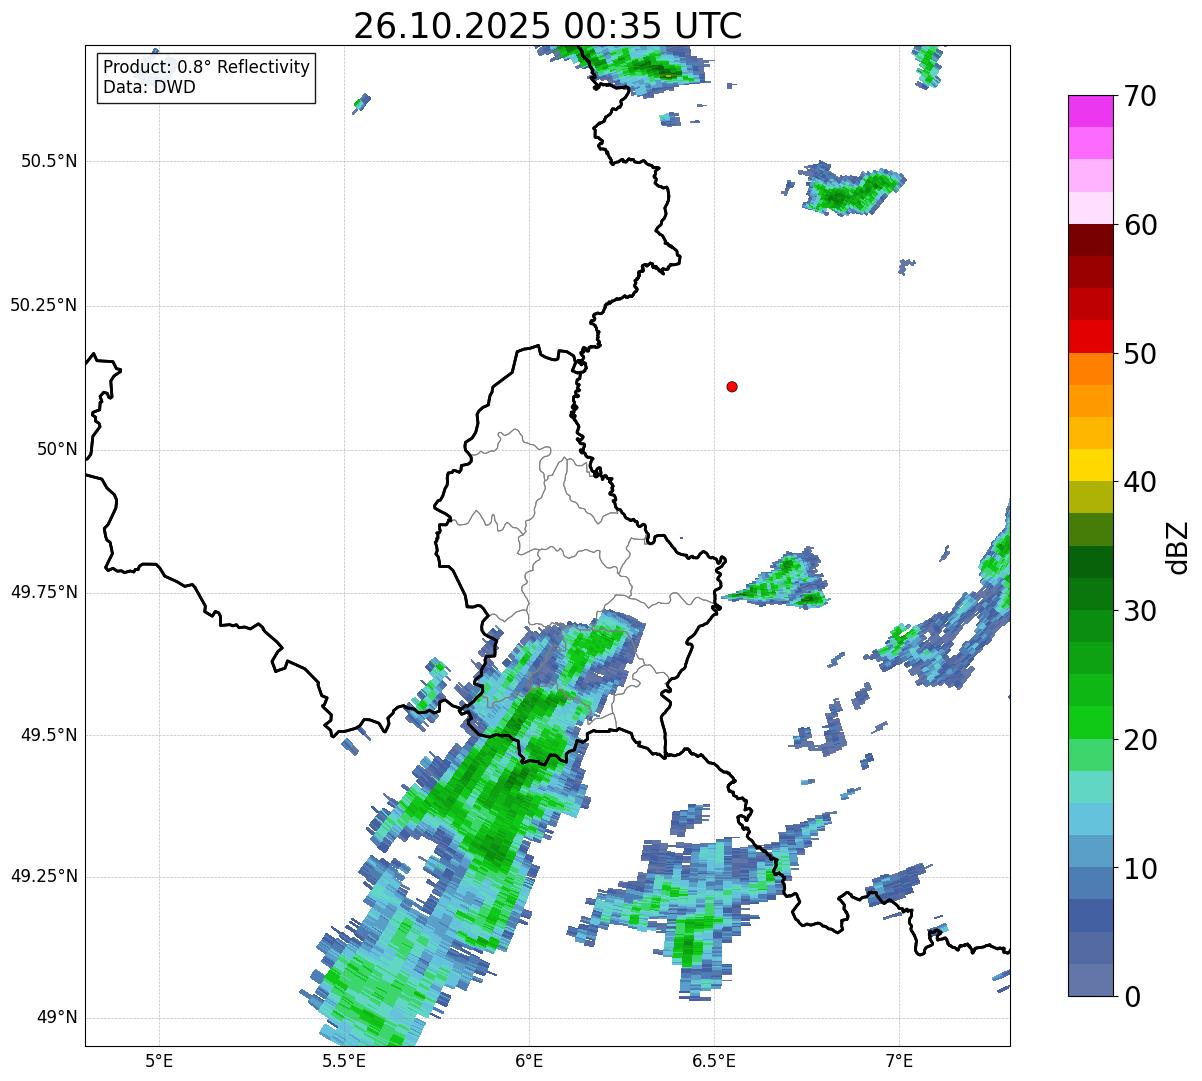Select the orange swatch just below 50

(x=1090, y=369)
